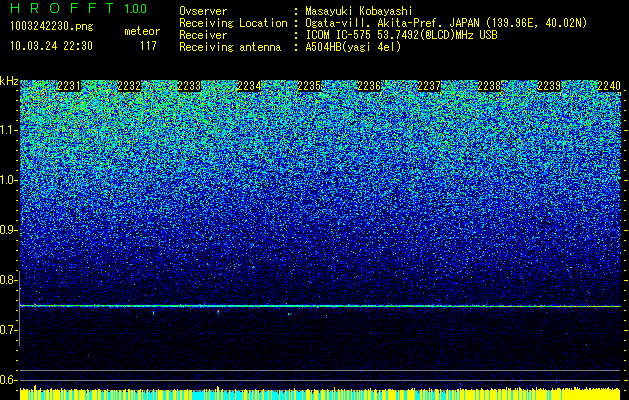Click the Receiving antenna label
Image resolution: width=629 pixels, height=400 pixels.
(x=230, y=47)
